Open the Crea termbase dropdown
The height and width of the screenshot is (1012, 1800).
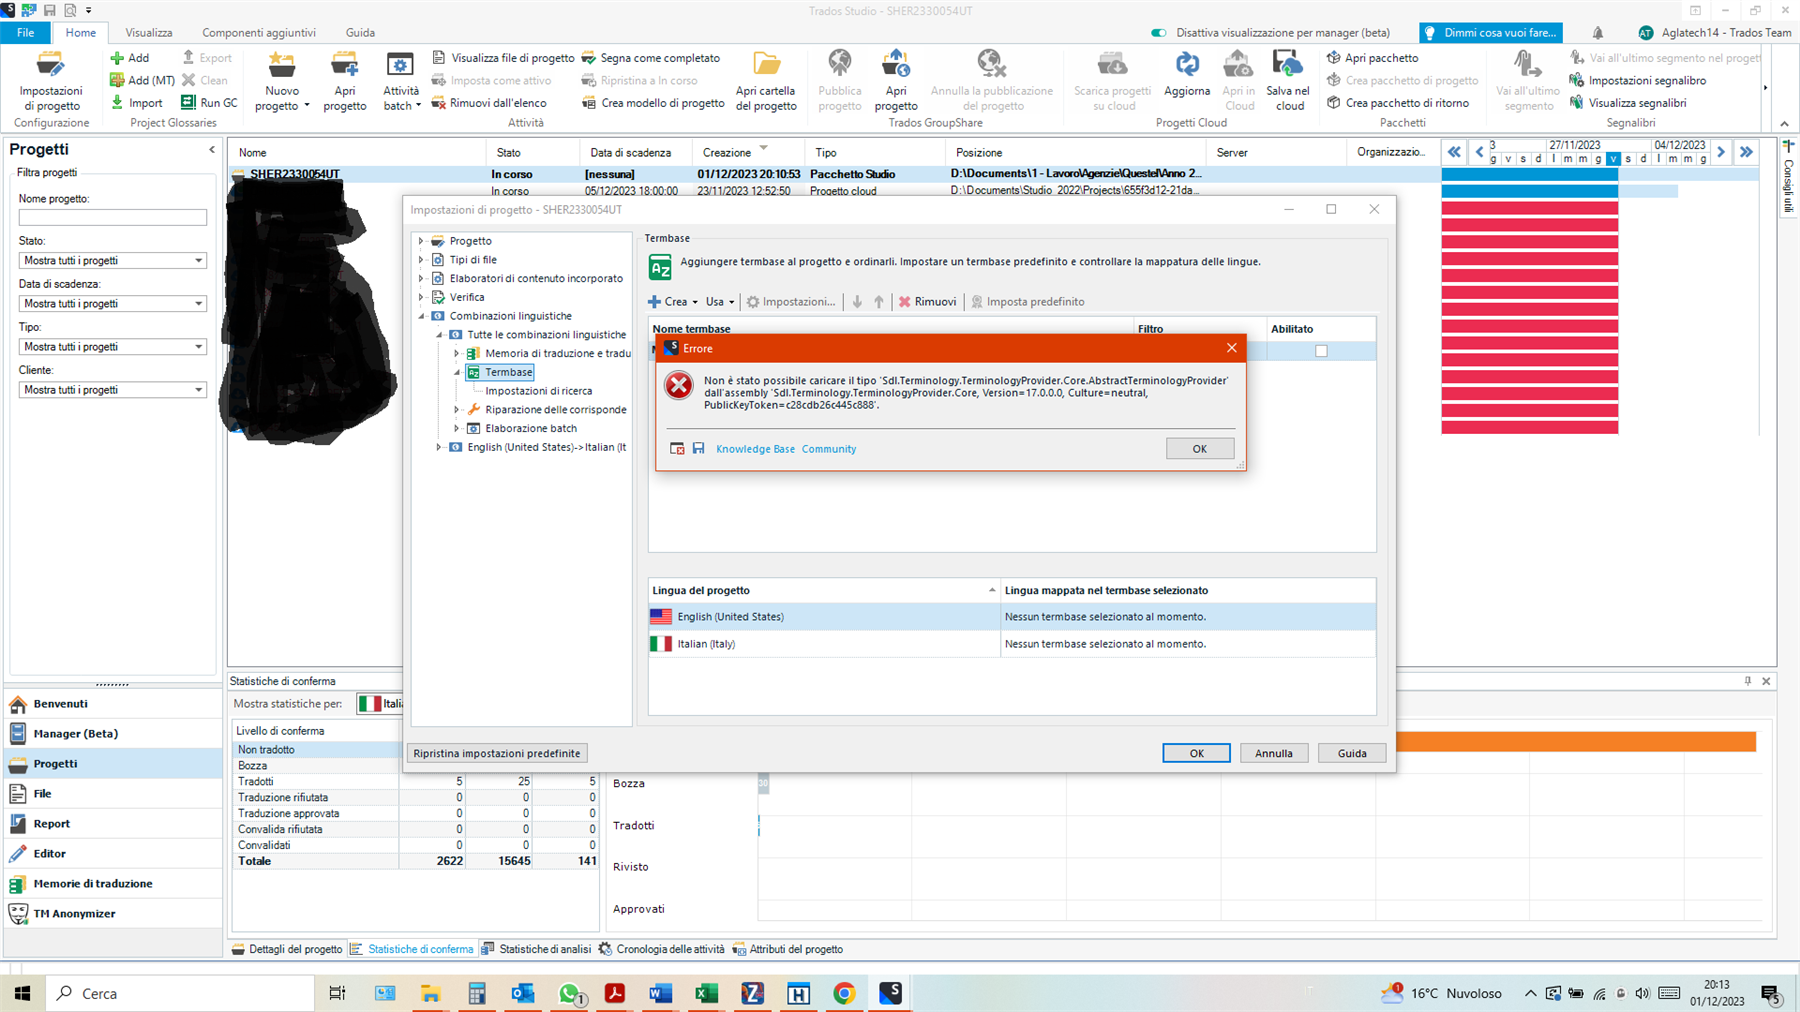[x=673, y=301]
